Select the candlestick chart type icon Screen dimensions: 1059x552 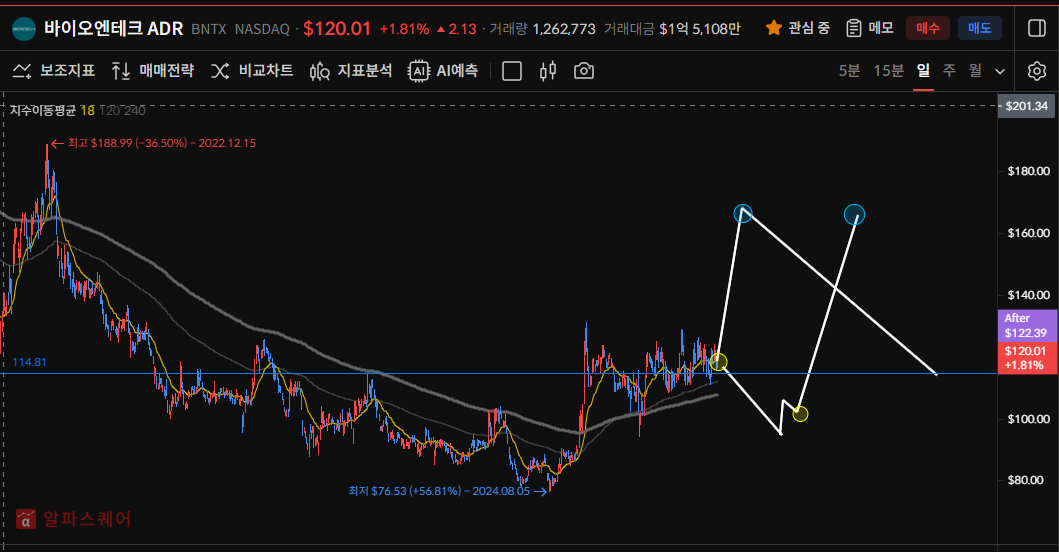[x=548, y=71]
